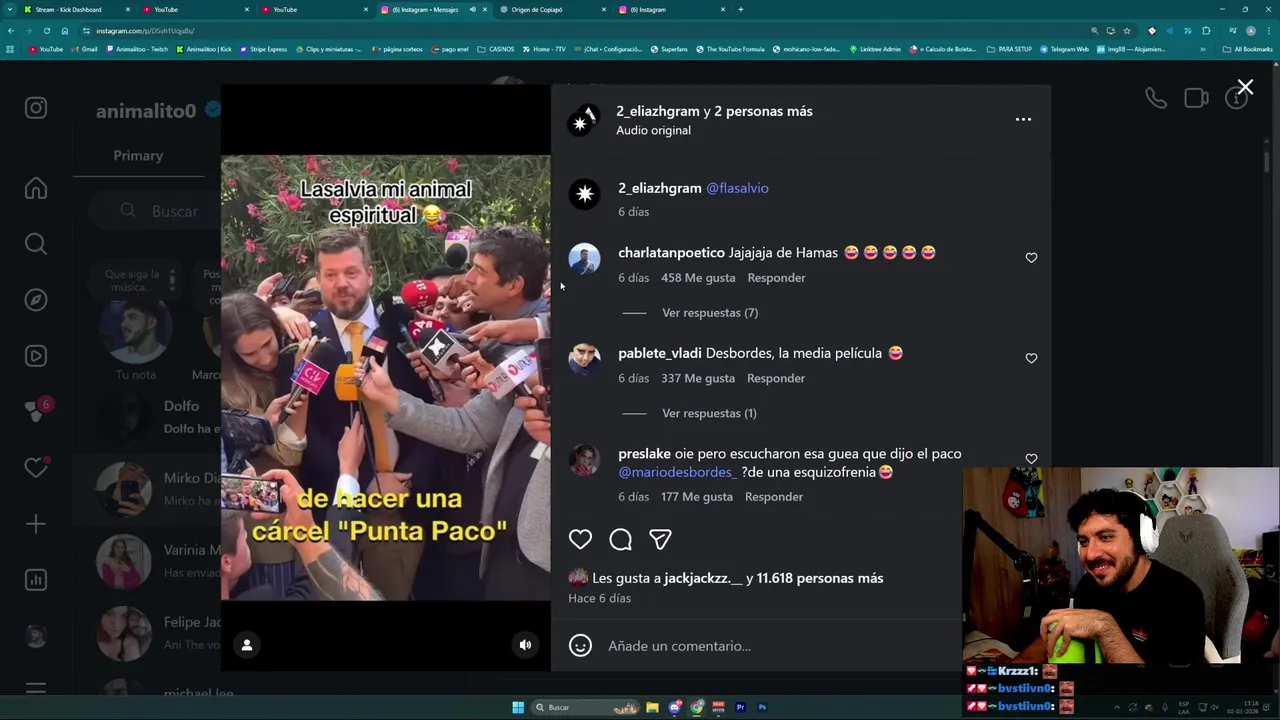Open the emoji picker in the comment box
The width and height of the screenshot is (1280, 720).
coord(580,646)
